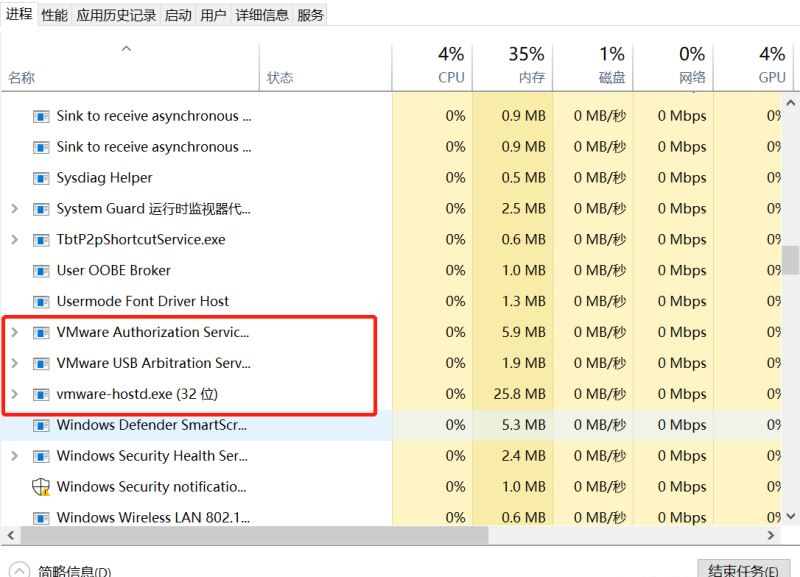
Task: Collapse to fewer details using 简略信息 arrow
Action: tap(18, 571)
